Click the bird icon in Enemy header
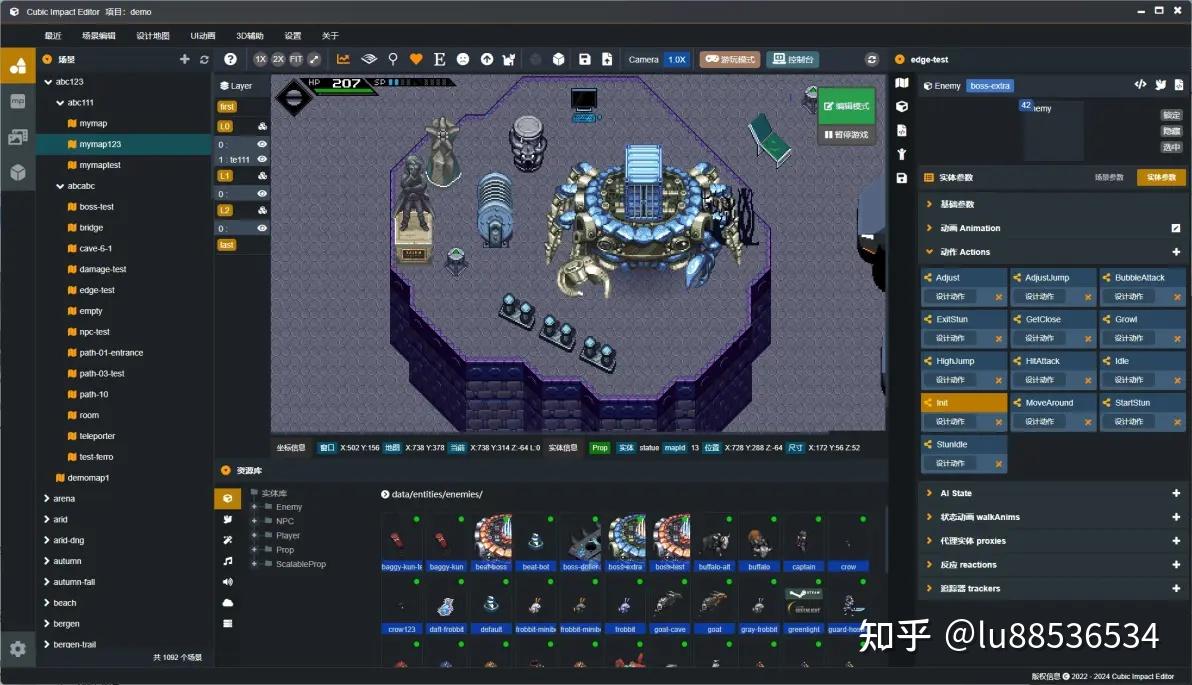This screenshot has width=1192, height=685. (x=1160, y=85)
